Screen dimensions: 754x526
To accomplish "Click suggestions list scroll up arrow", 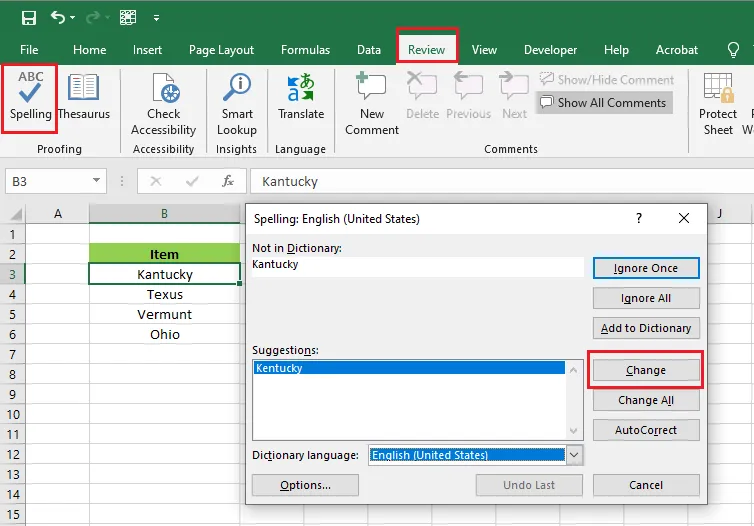I will click(x=573, y=370).
